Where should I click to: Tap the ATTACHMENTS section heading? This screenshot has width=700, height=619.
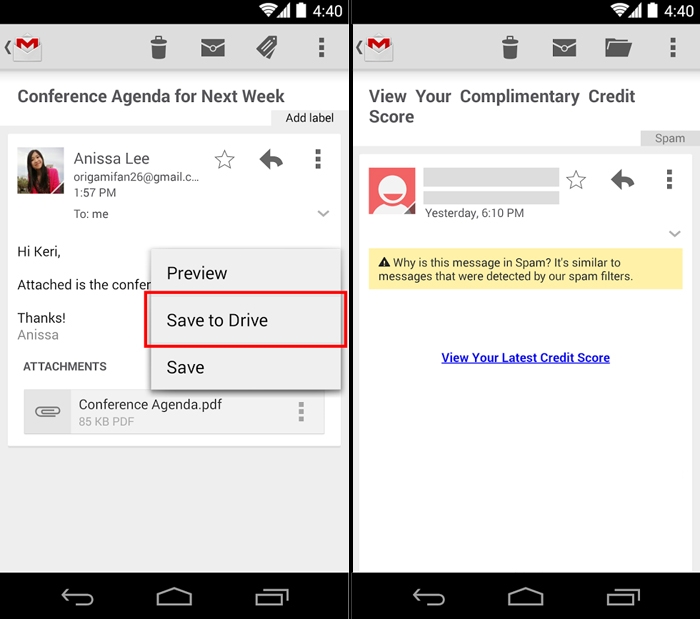click(65, 366)
